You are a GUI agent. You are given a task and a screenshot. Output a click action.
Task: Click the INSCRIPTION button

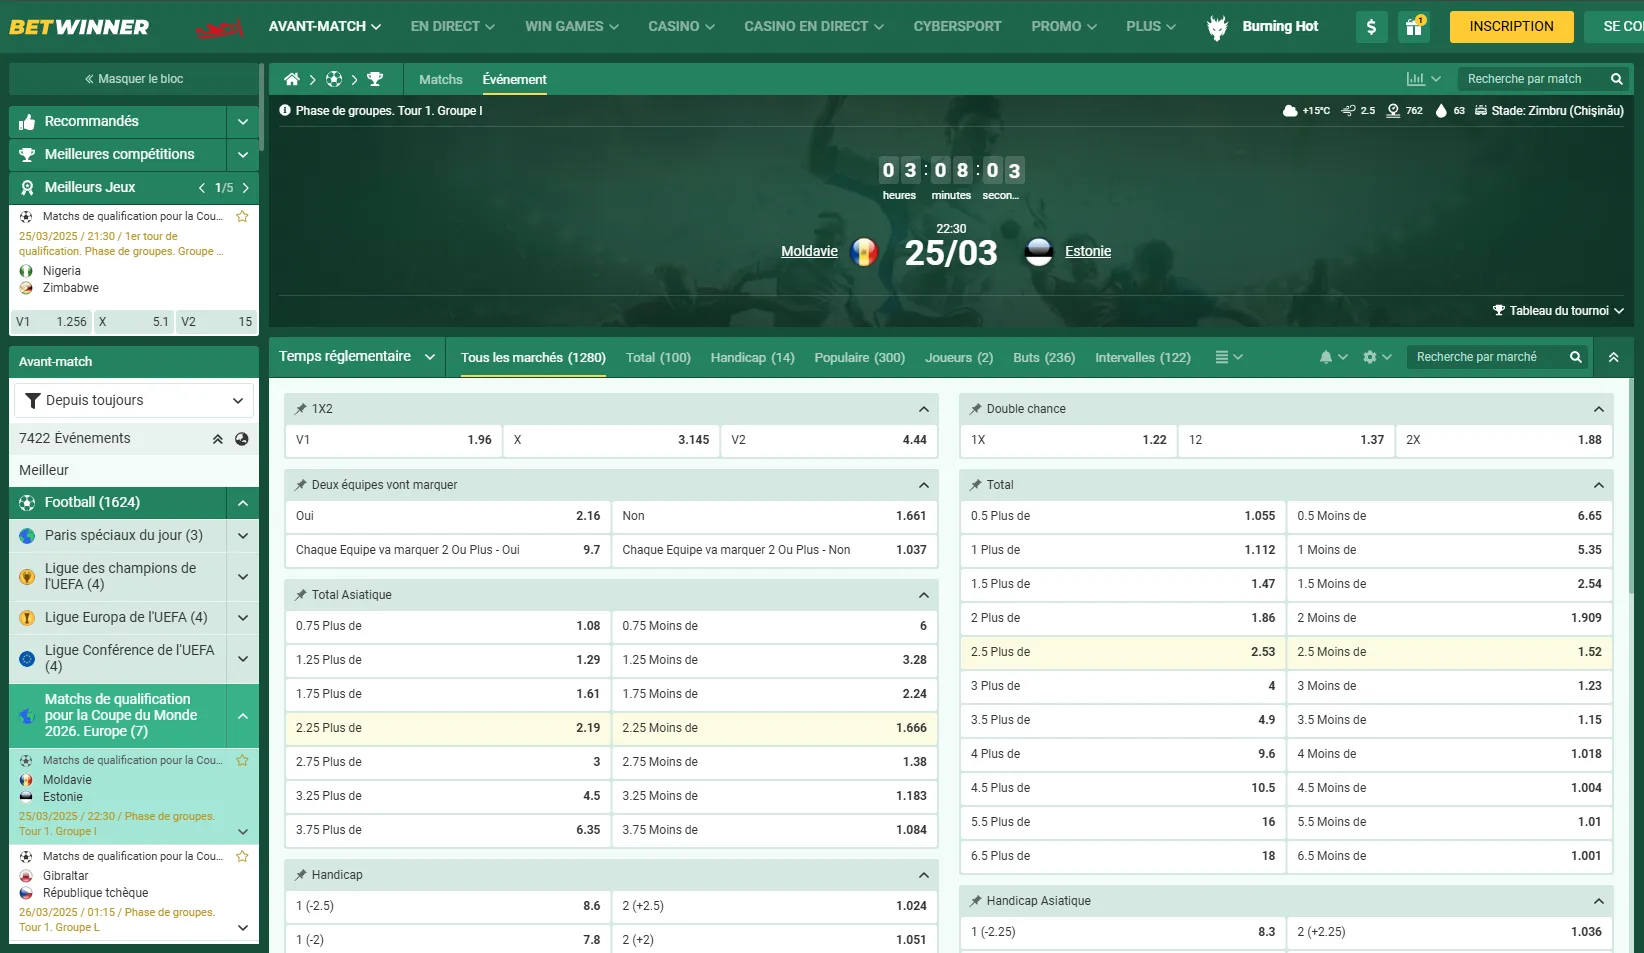coord(1511,27)
